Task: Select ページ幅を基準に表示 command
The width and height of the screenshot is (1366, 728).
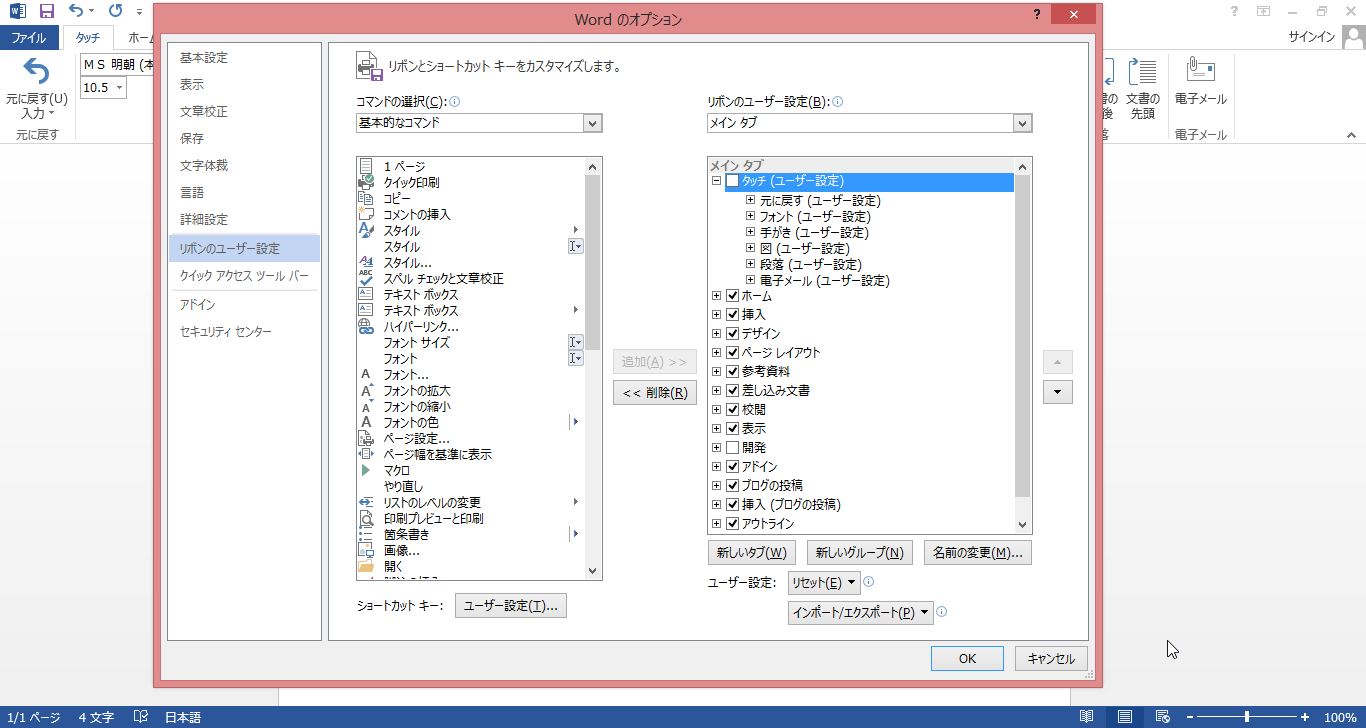Action: point(437,454)
